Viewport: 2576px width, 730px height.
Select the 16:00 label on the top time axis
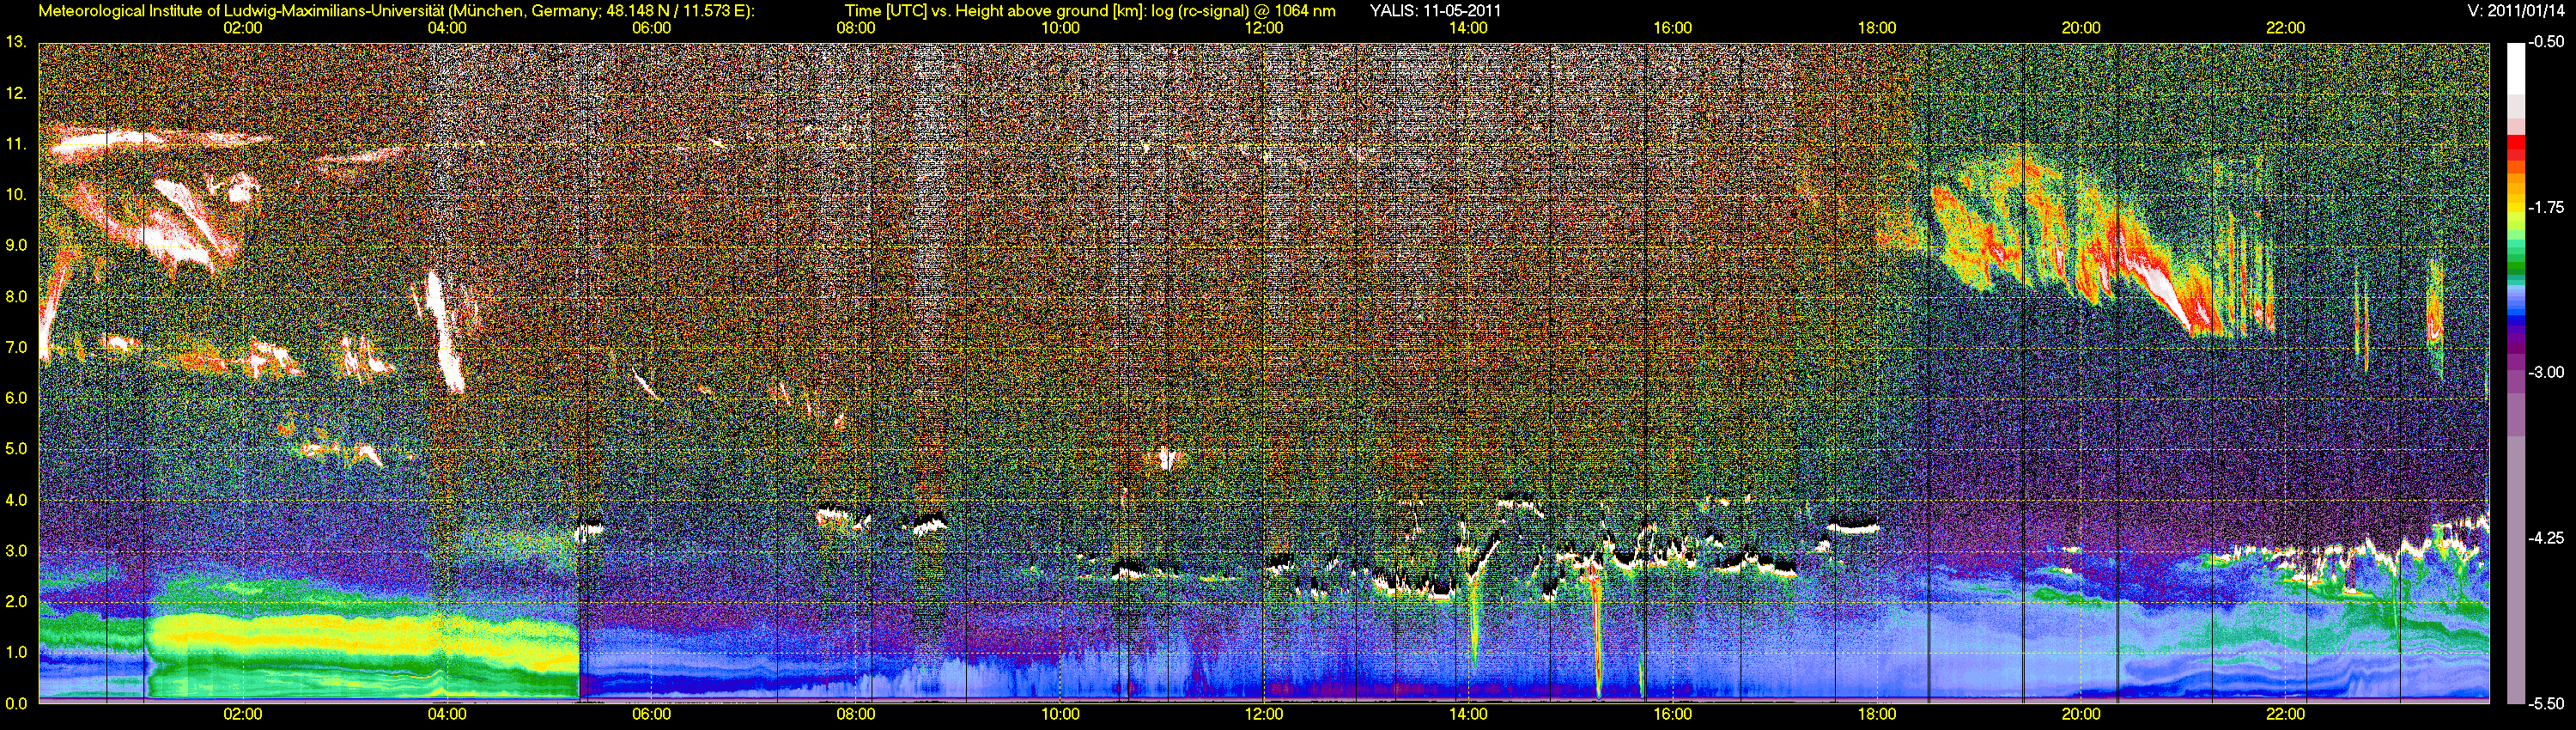click(1673, 28)
